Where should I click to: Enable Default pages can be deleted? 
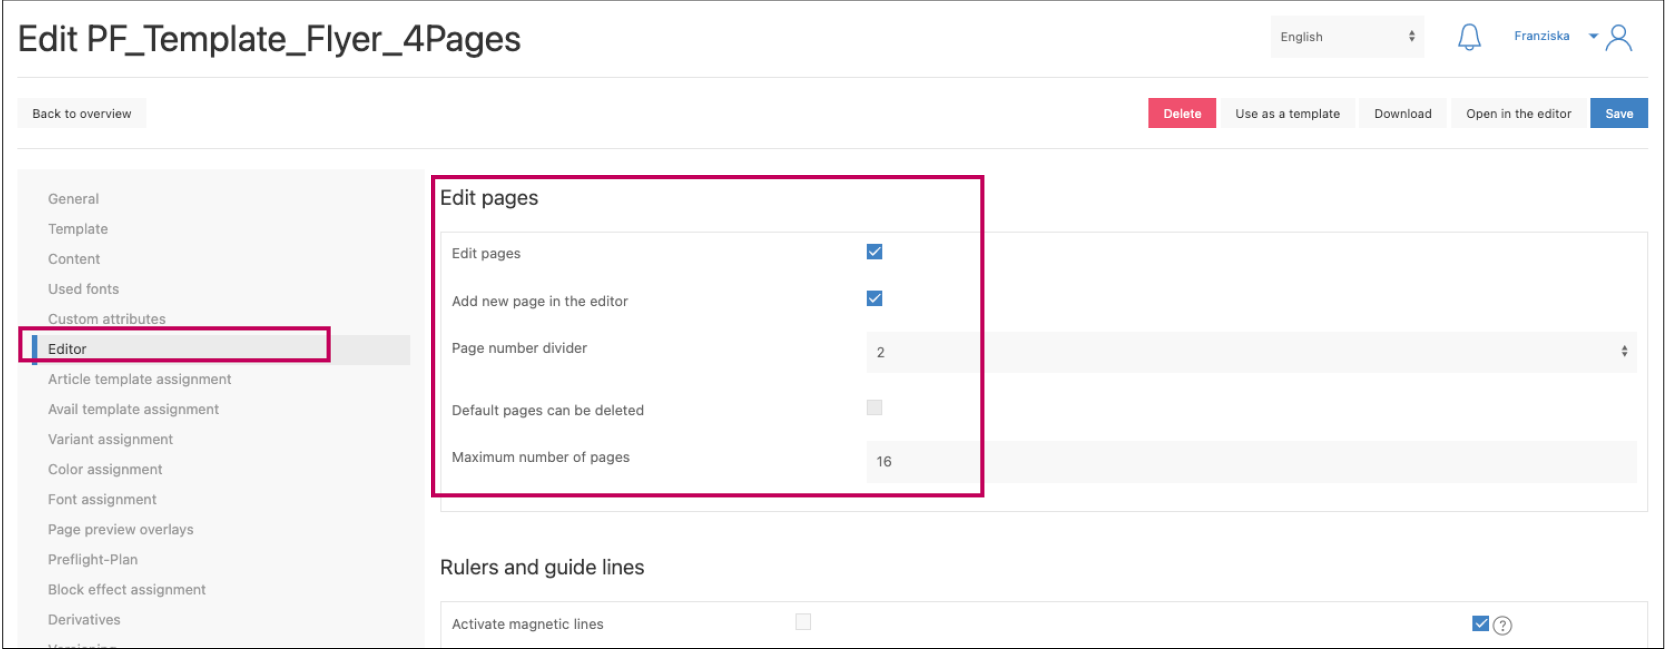pyautogui.click(x=874, y=408)
